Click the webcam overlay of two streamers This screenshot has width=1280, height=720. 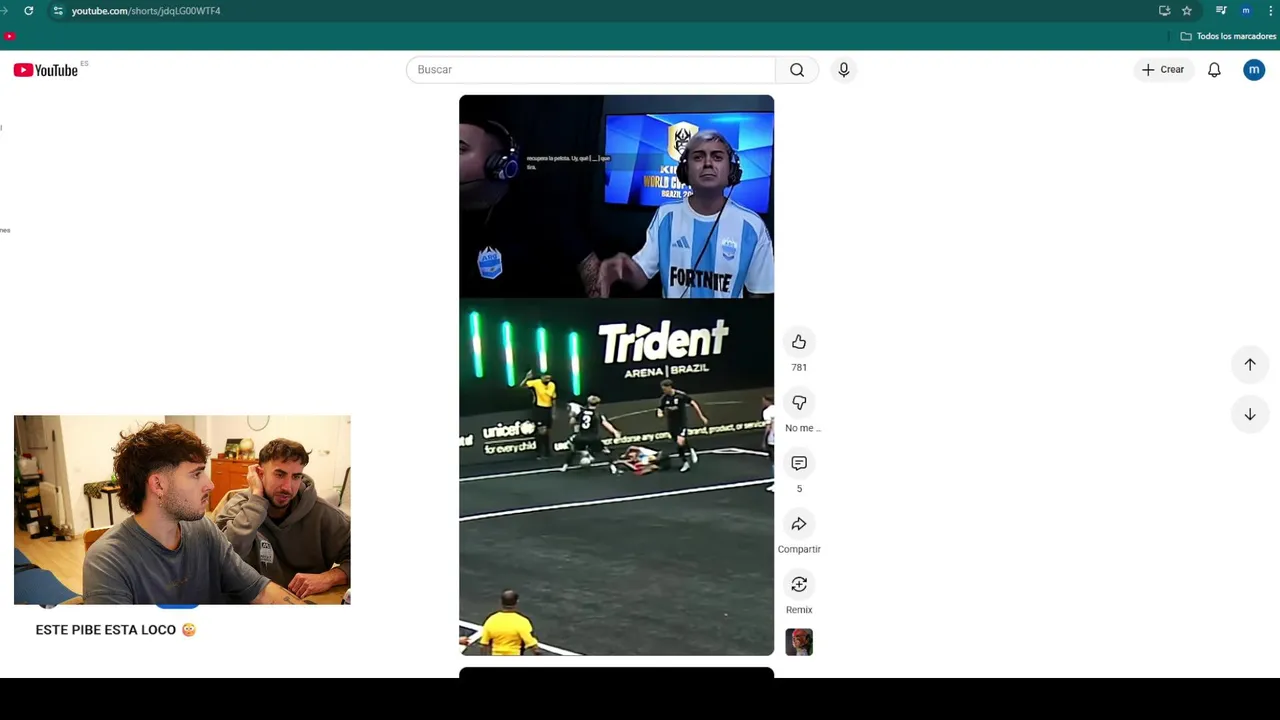point(182,510)
